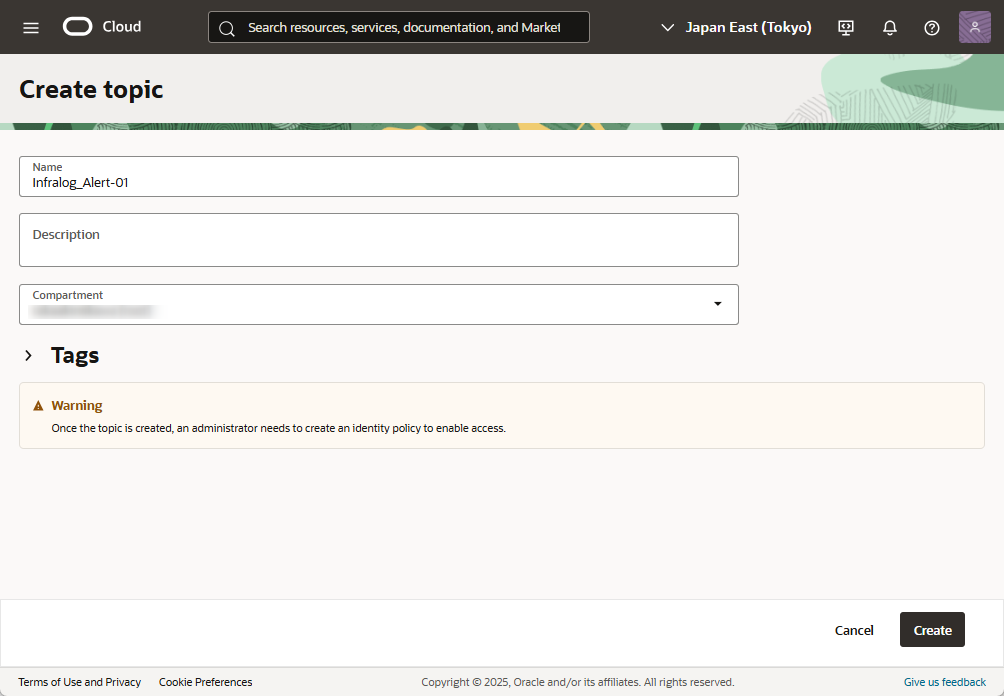Open the Compartment dropdown arrow
This screenshot has height=696, width=1004.
(x=717, y=304)
